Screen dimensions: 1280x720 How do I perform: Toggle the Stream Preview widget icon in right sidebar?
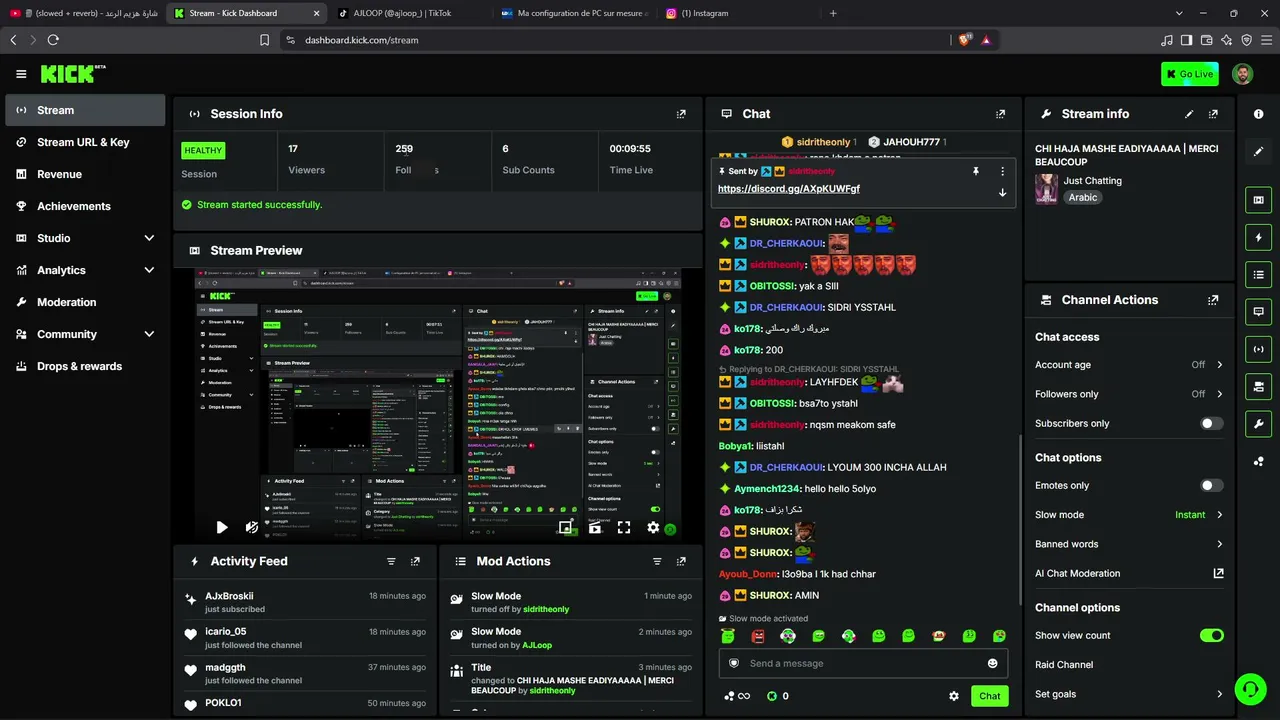point(1258,200)
